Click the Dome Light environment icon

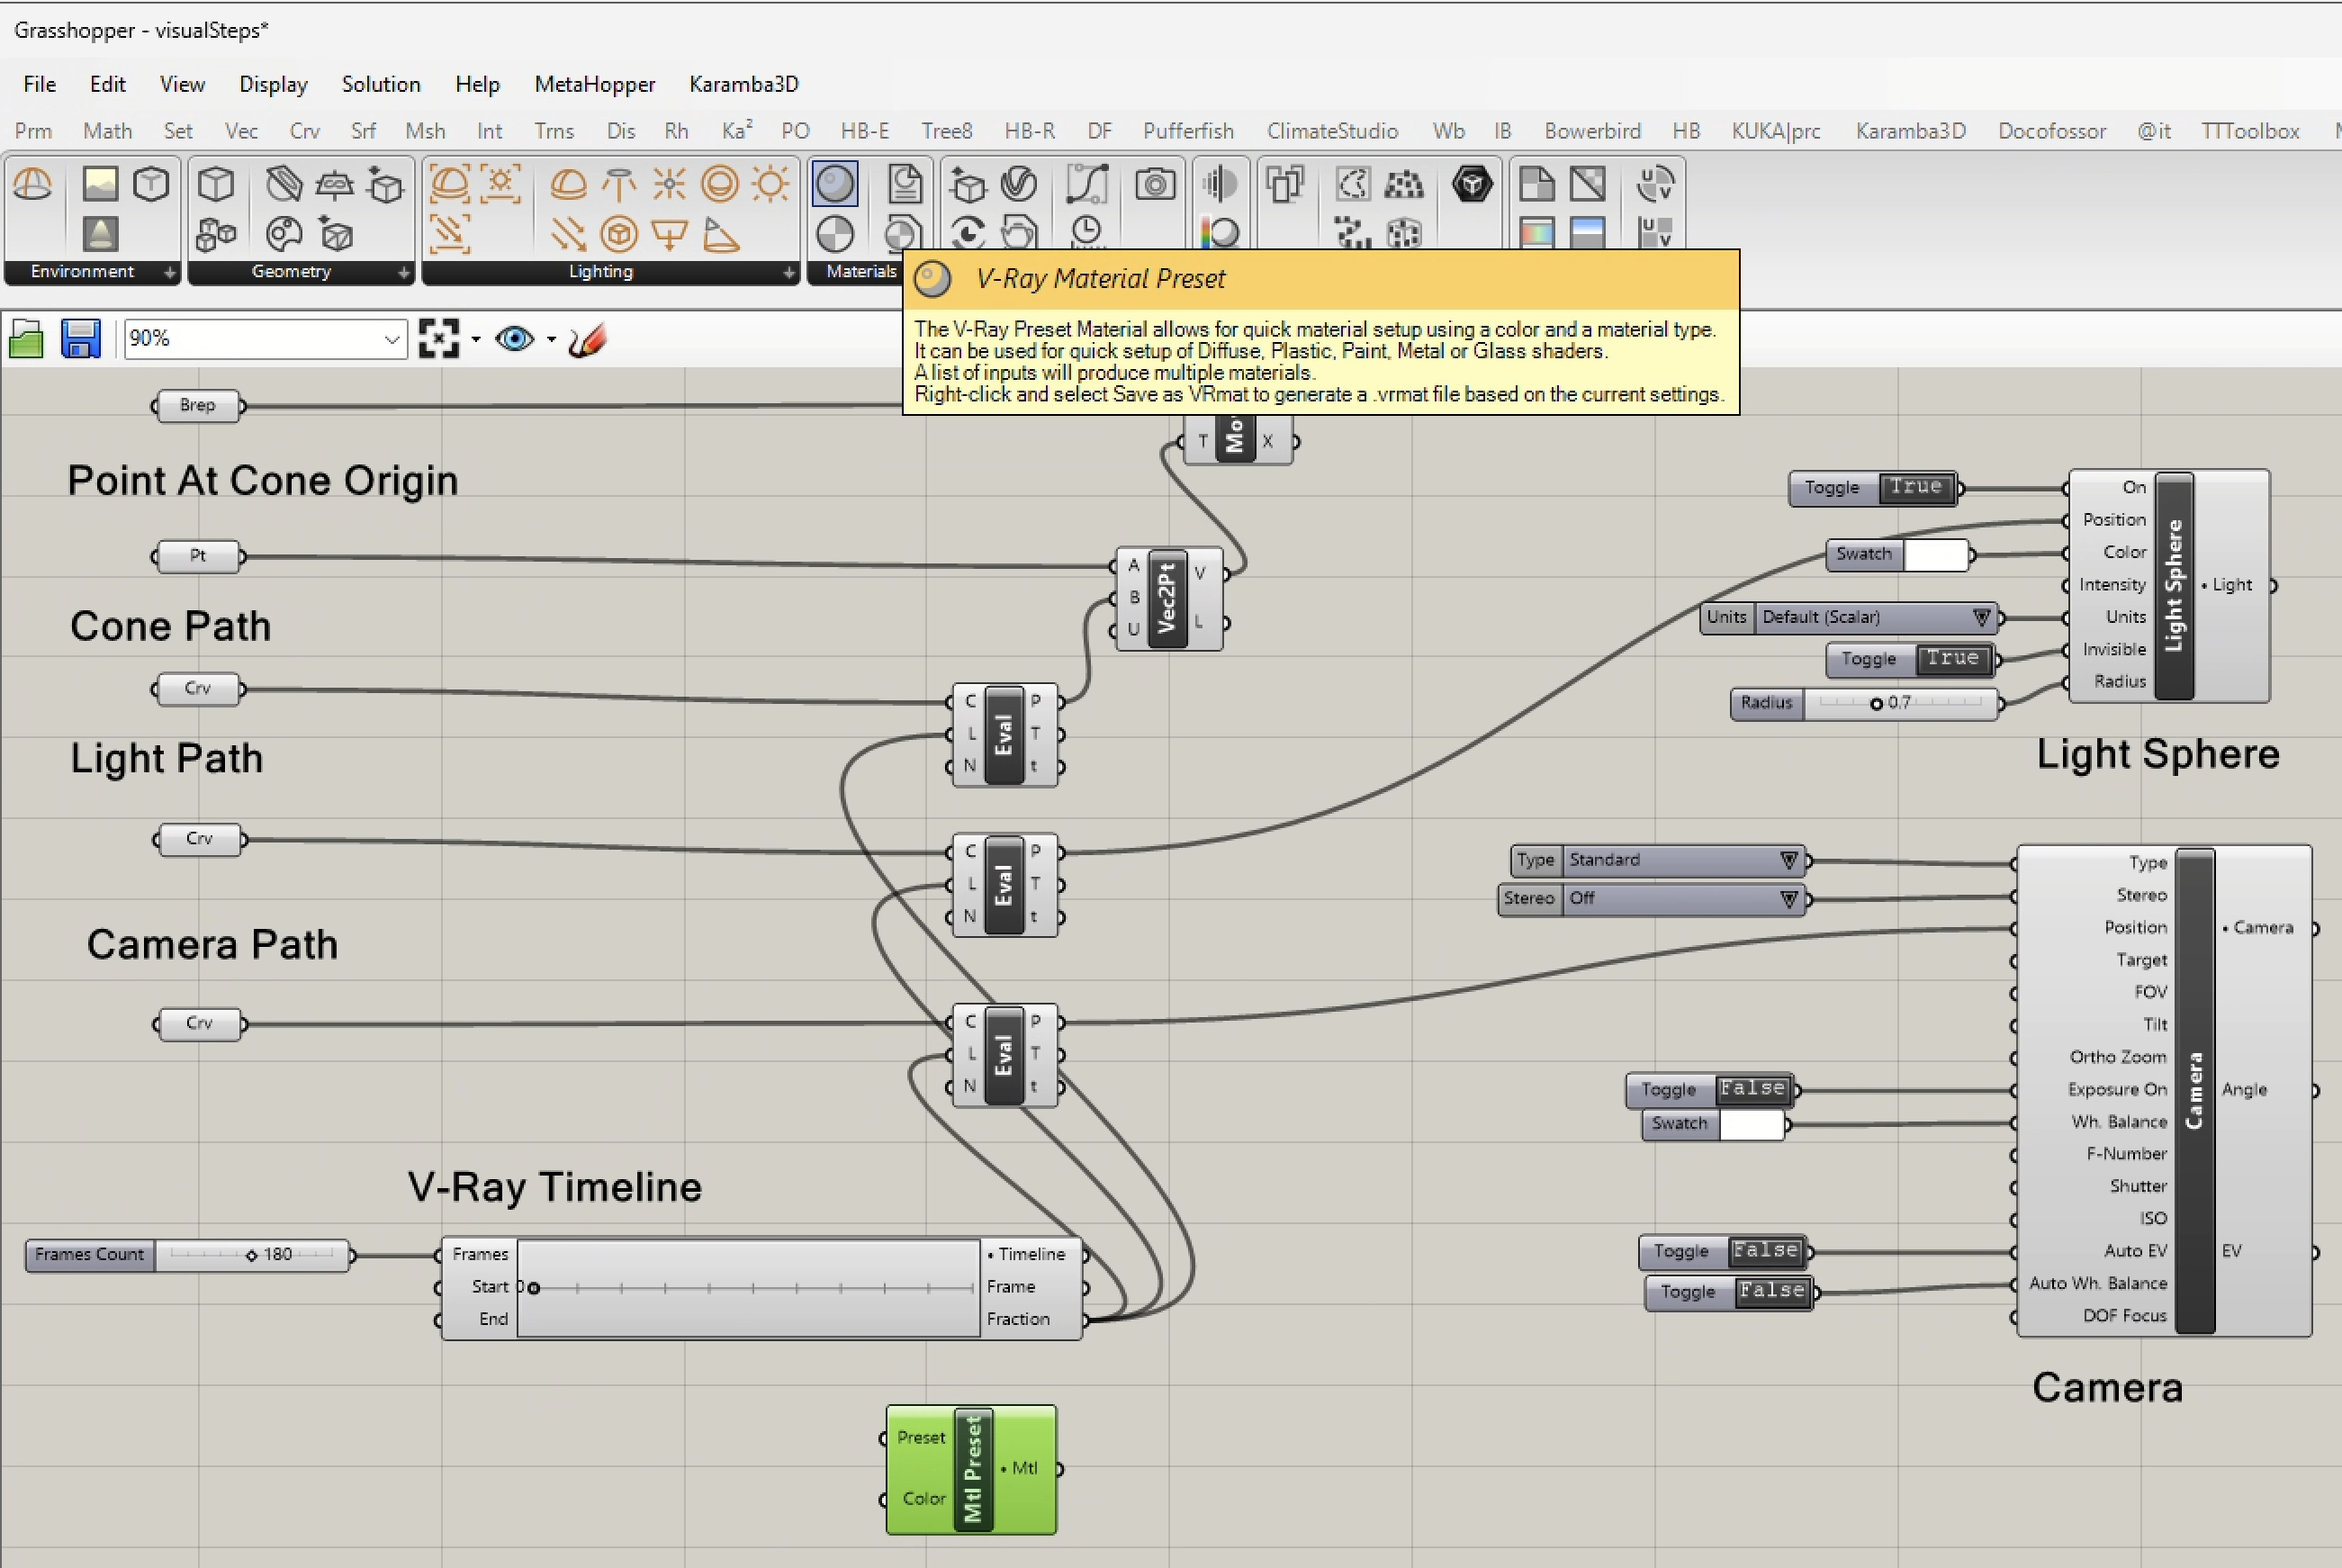32,184
